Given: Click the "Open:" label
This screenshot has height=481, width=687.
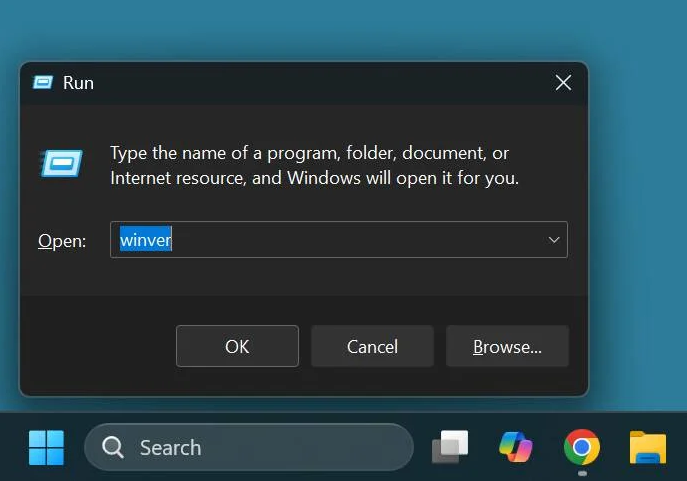Looking at the screenshot, I should tap(62, 241).
